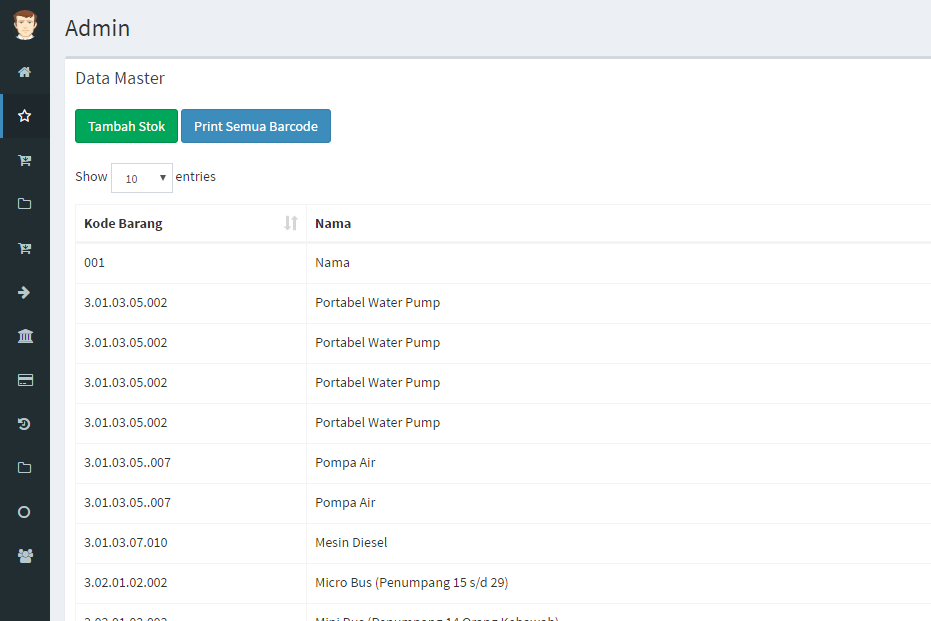
Task: Click the first Pompa Air cell
Action: (x=619, y=463)
